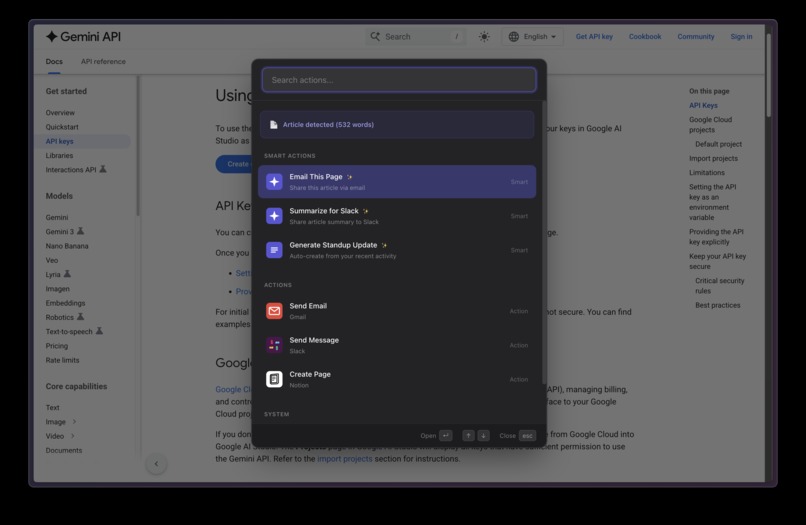Click the esc close key button

[527, 436]
